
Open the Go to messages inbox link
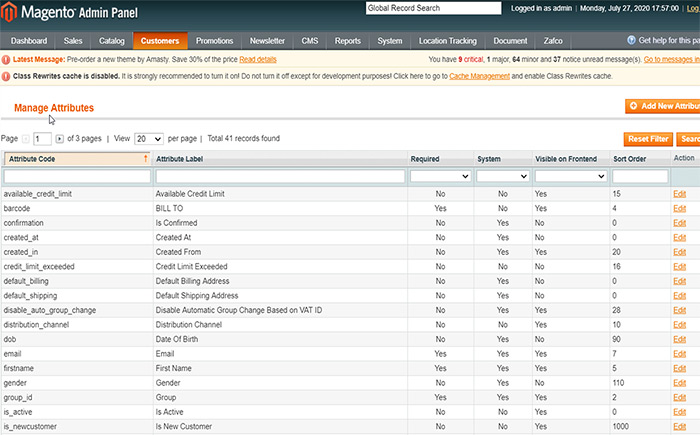click(x=671, y=59)
